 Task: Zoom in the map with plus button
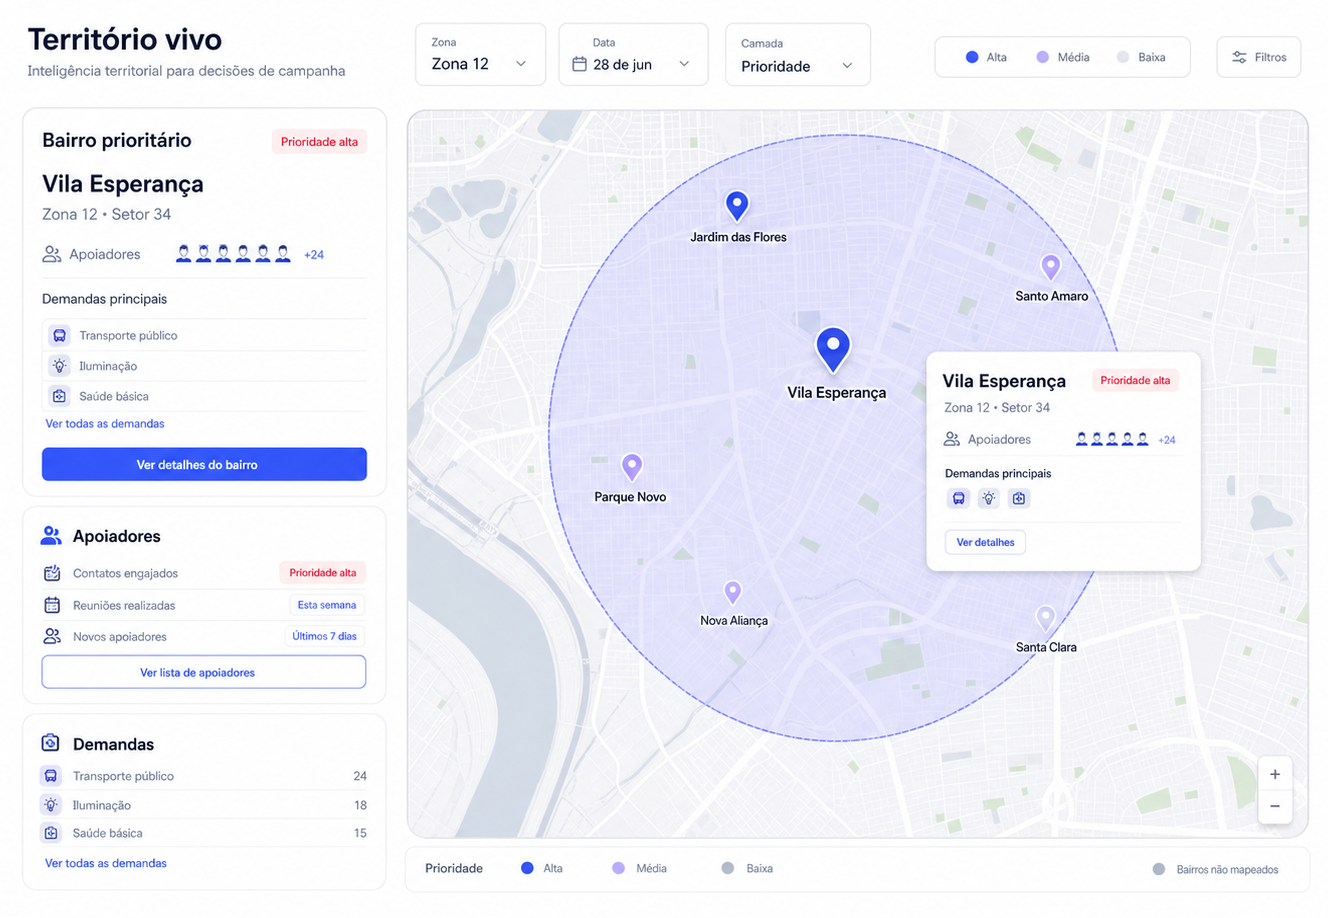pyautogui.click(x=1275, y=774)
